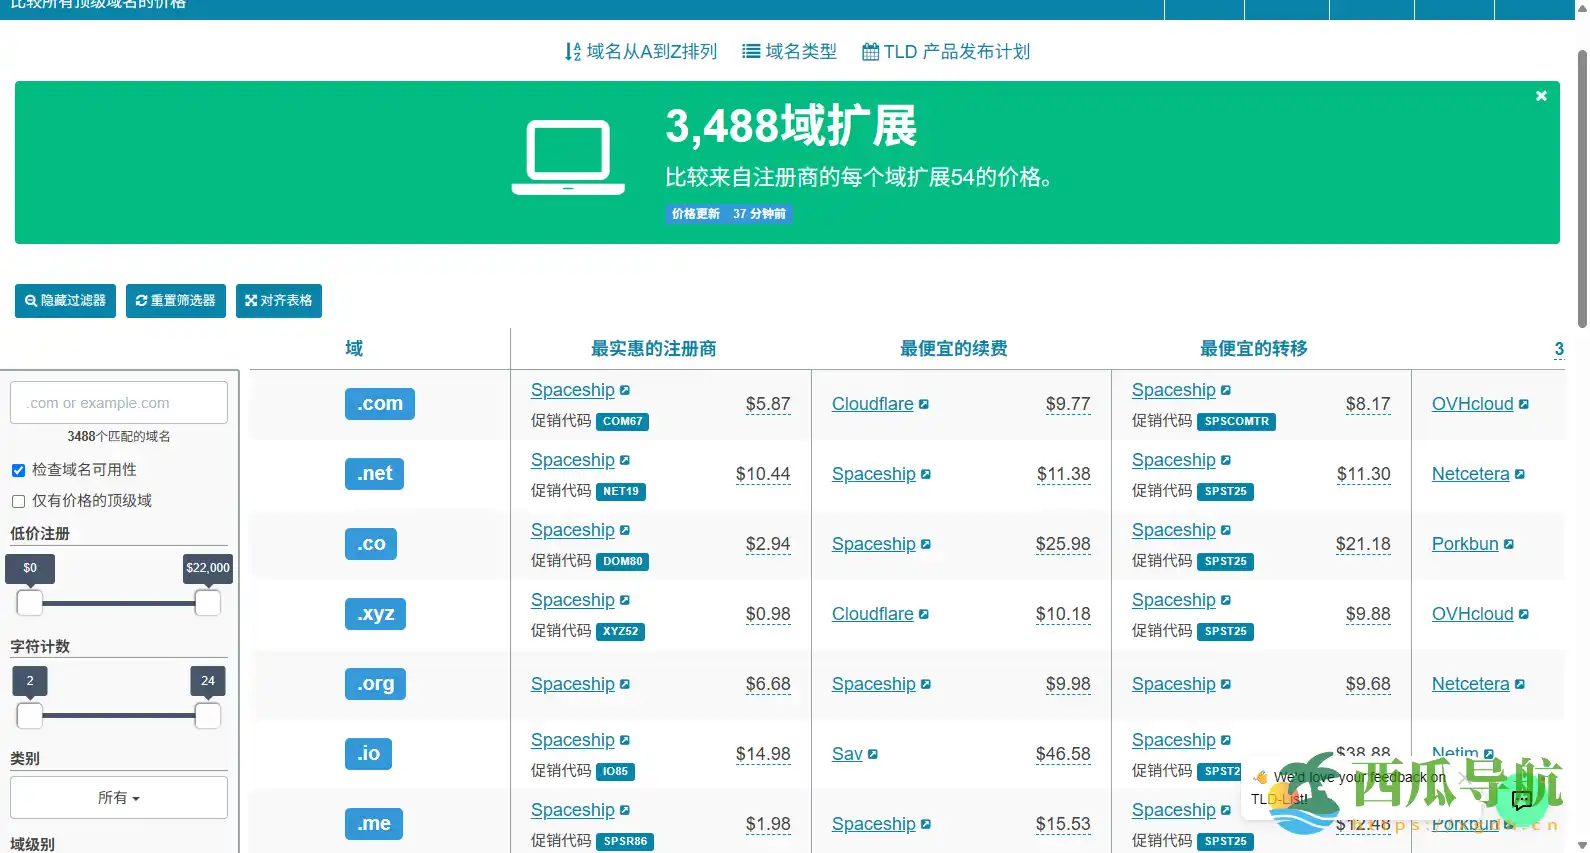This screenshot has width=1590, height=853.
Task: Click the laptop icon in green banner
Action: pos(568,158)
